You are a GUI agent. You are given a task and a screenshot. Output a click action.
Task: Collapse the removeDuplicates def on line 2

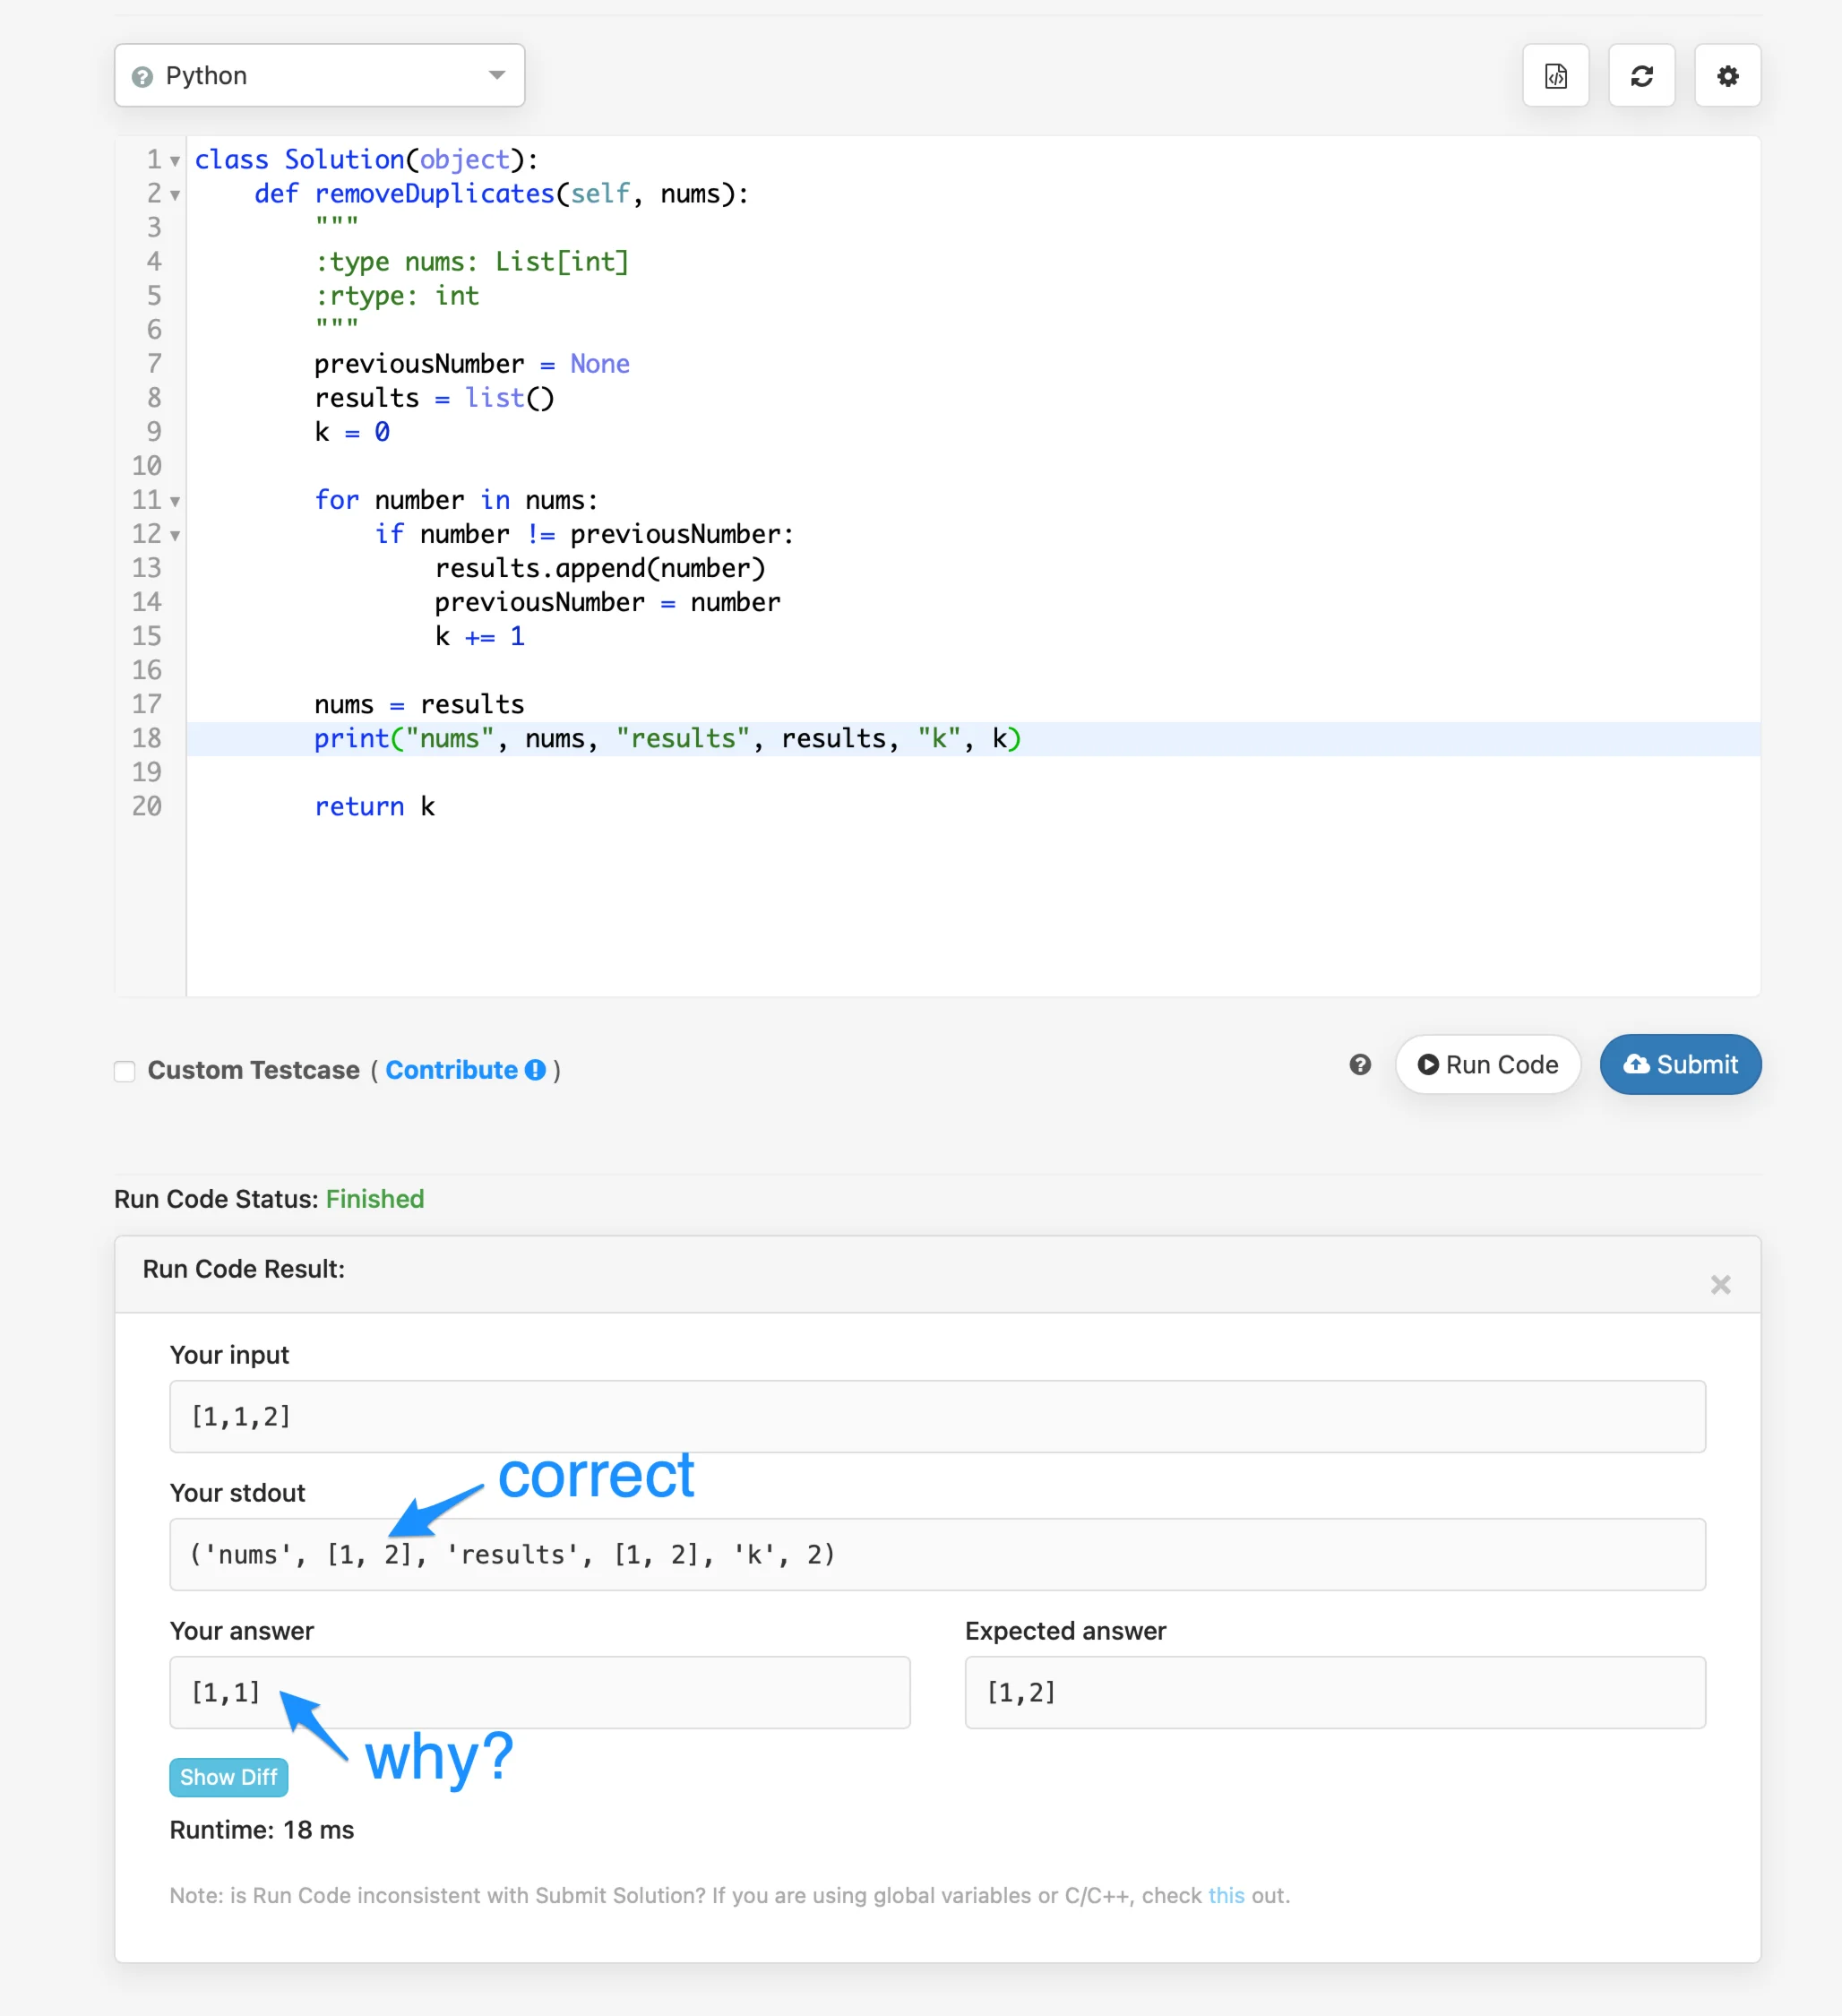(x=175, y=195)
